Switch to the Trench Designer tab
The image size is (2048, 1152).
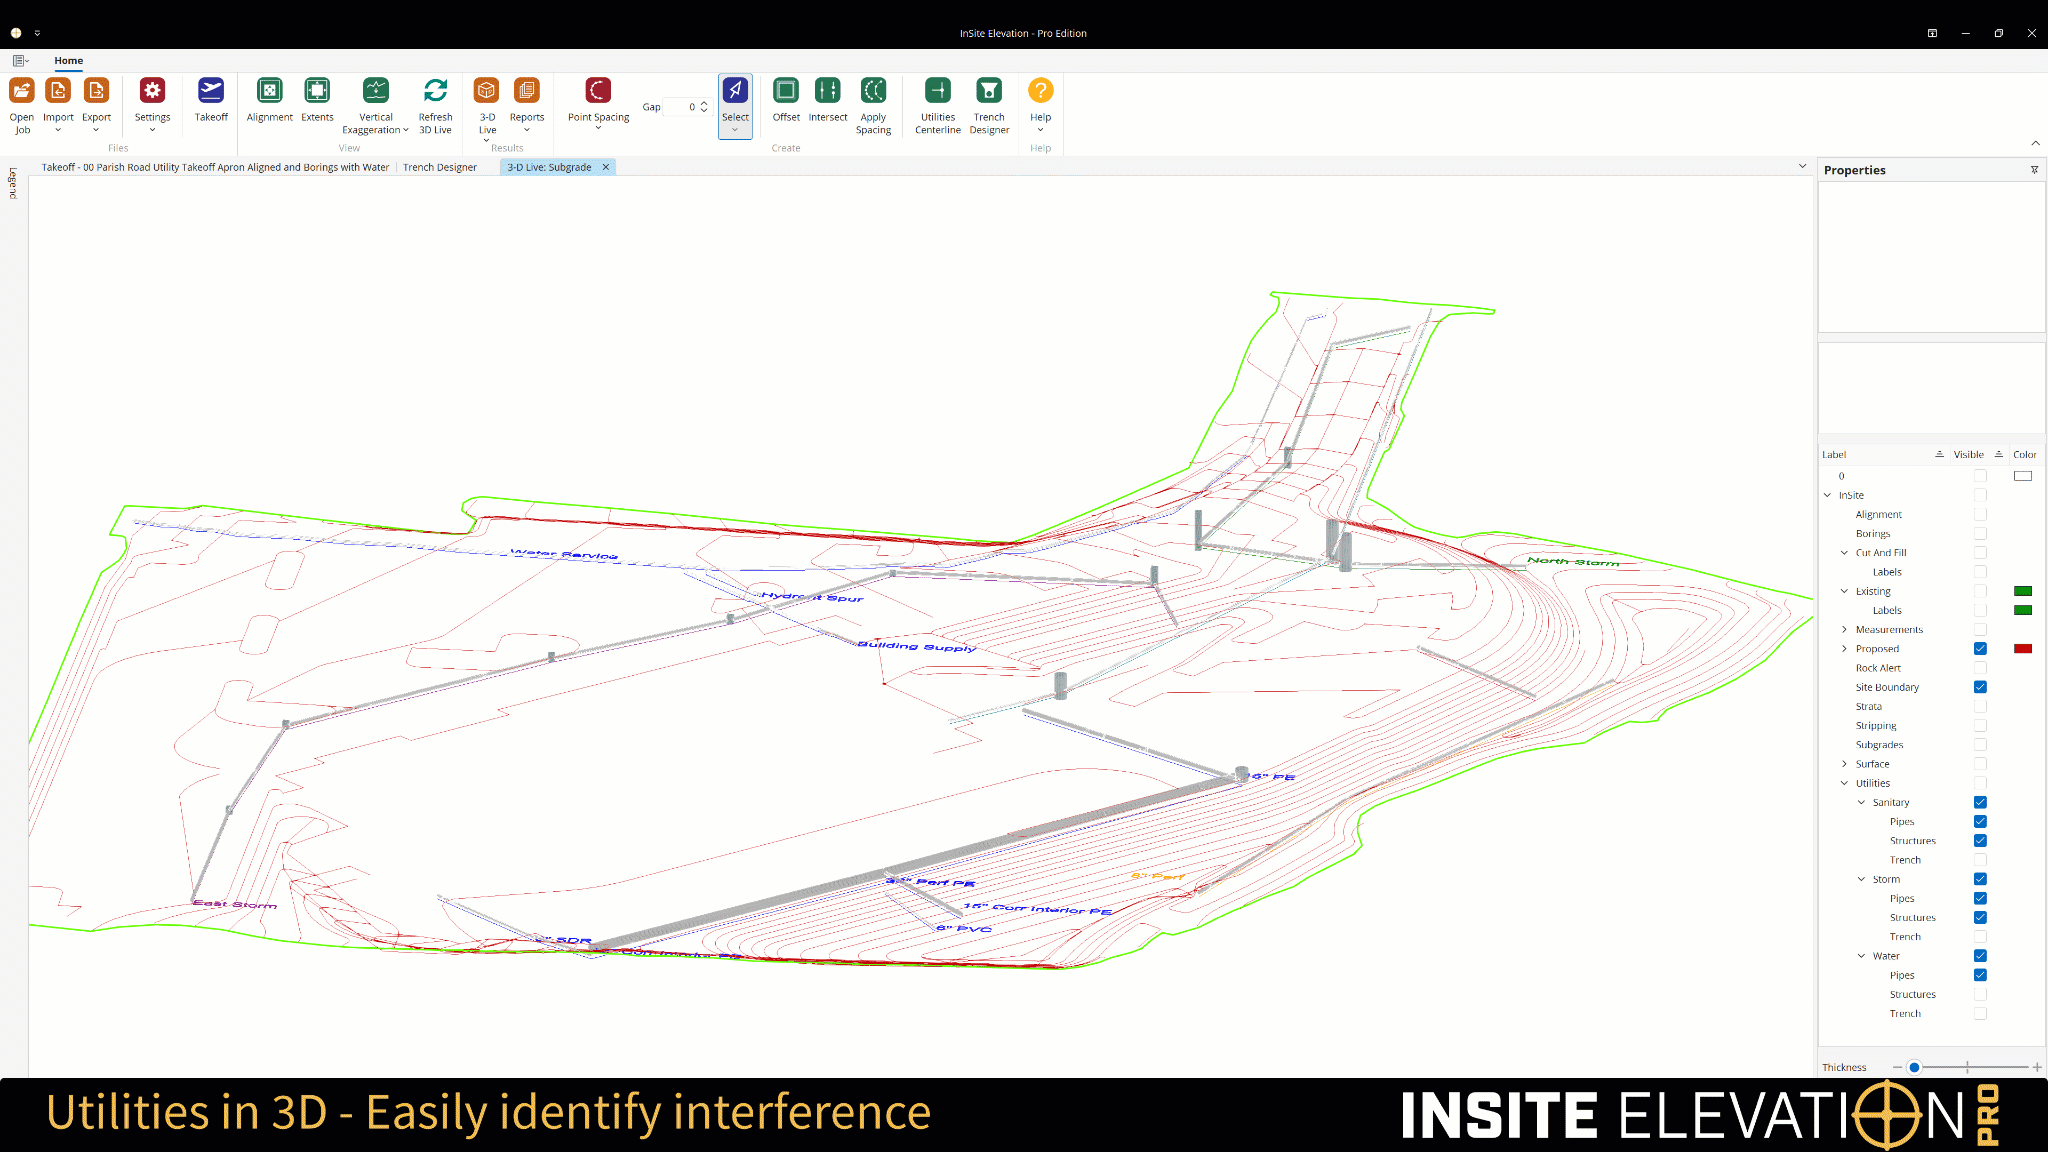[440, 167]
